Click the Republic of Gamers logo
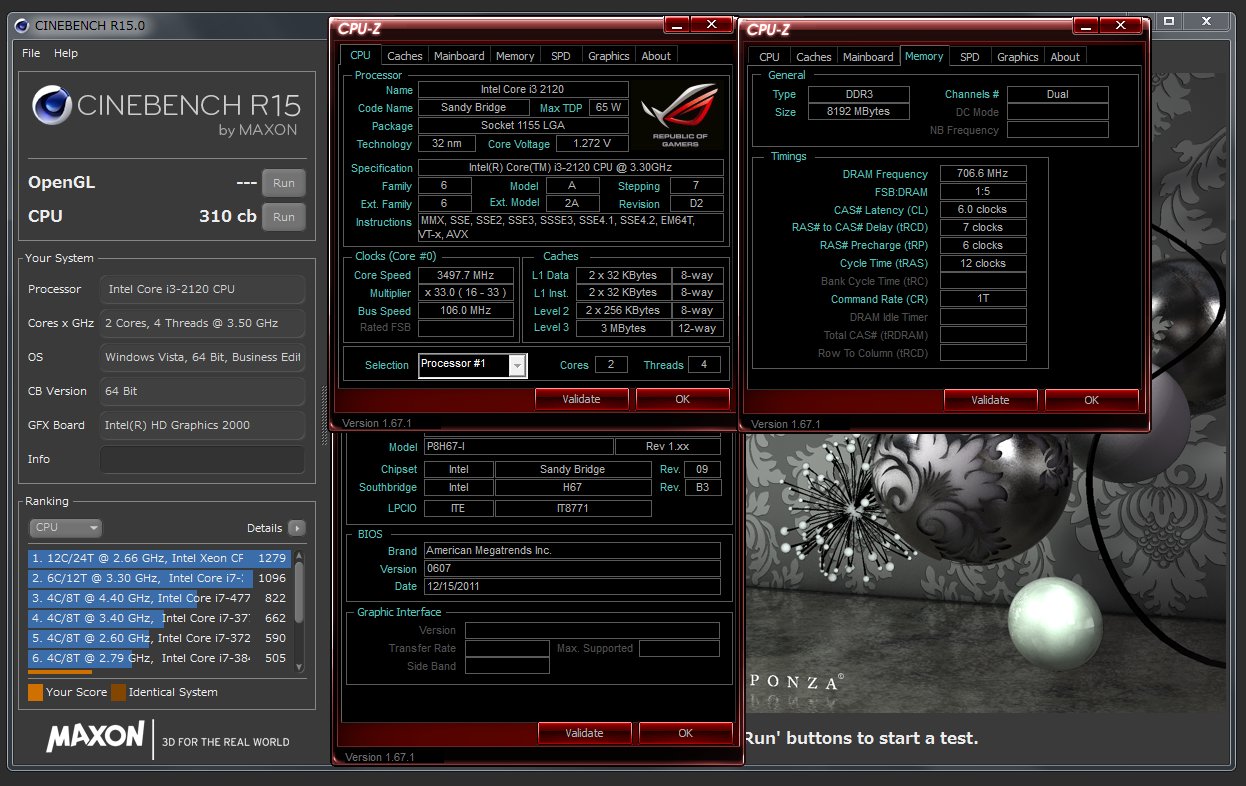Viewport: 1246px width, 786px height. (680, 113)
